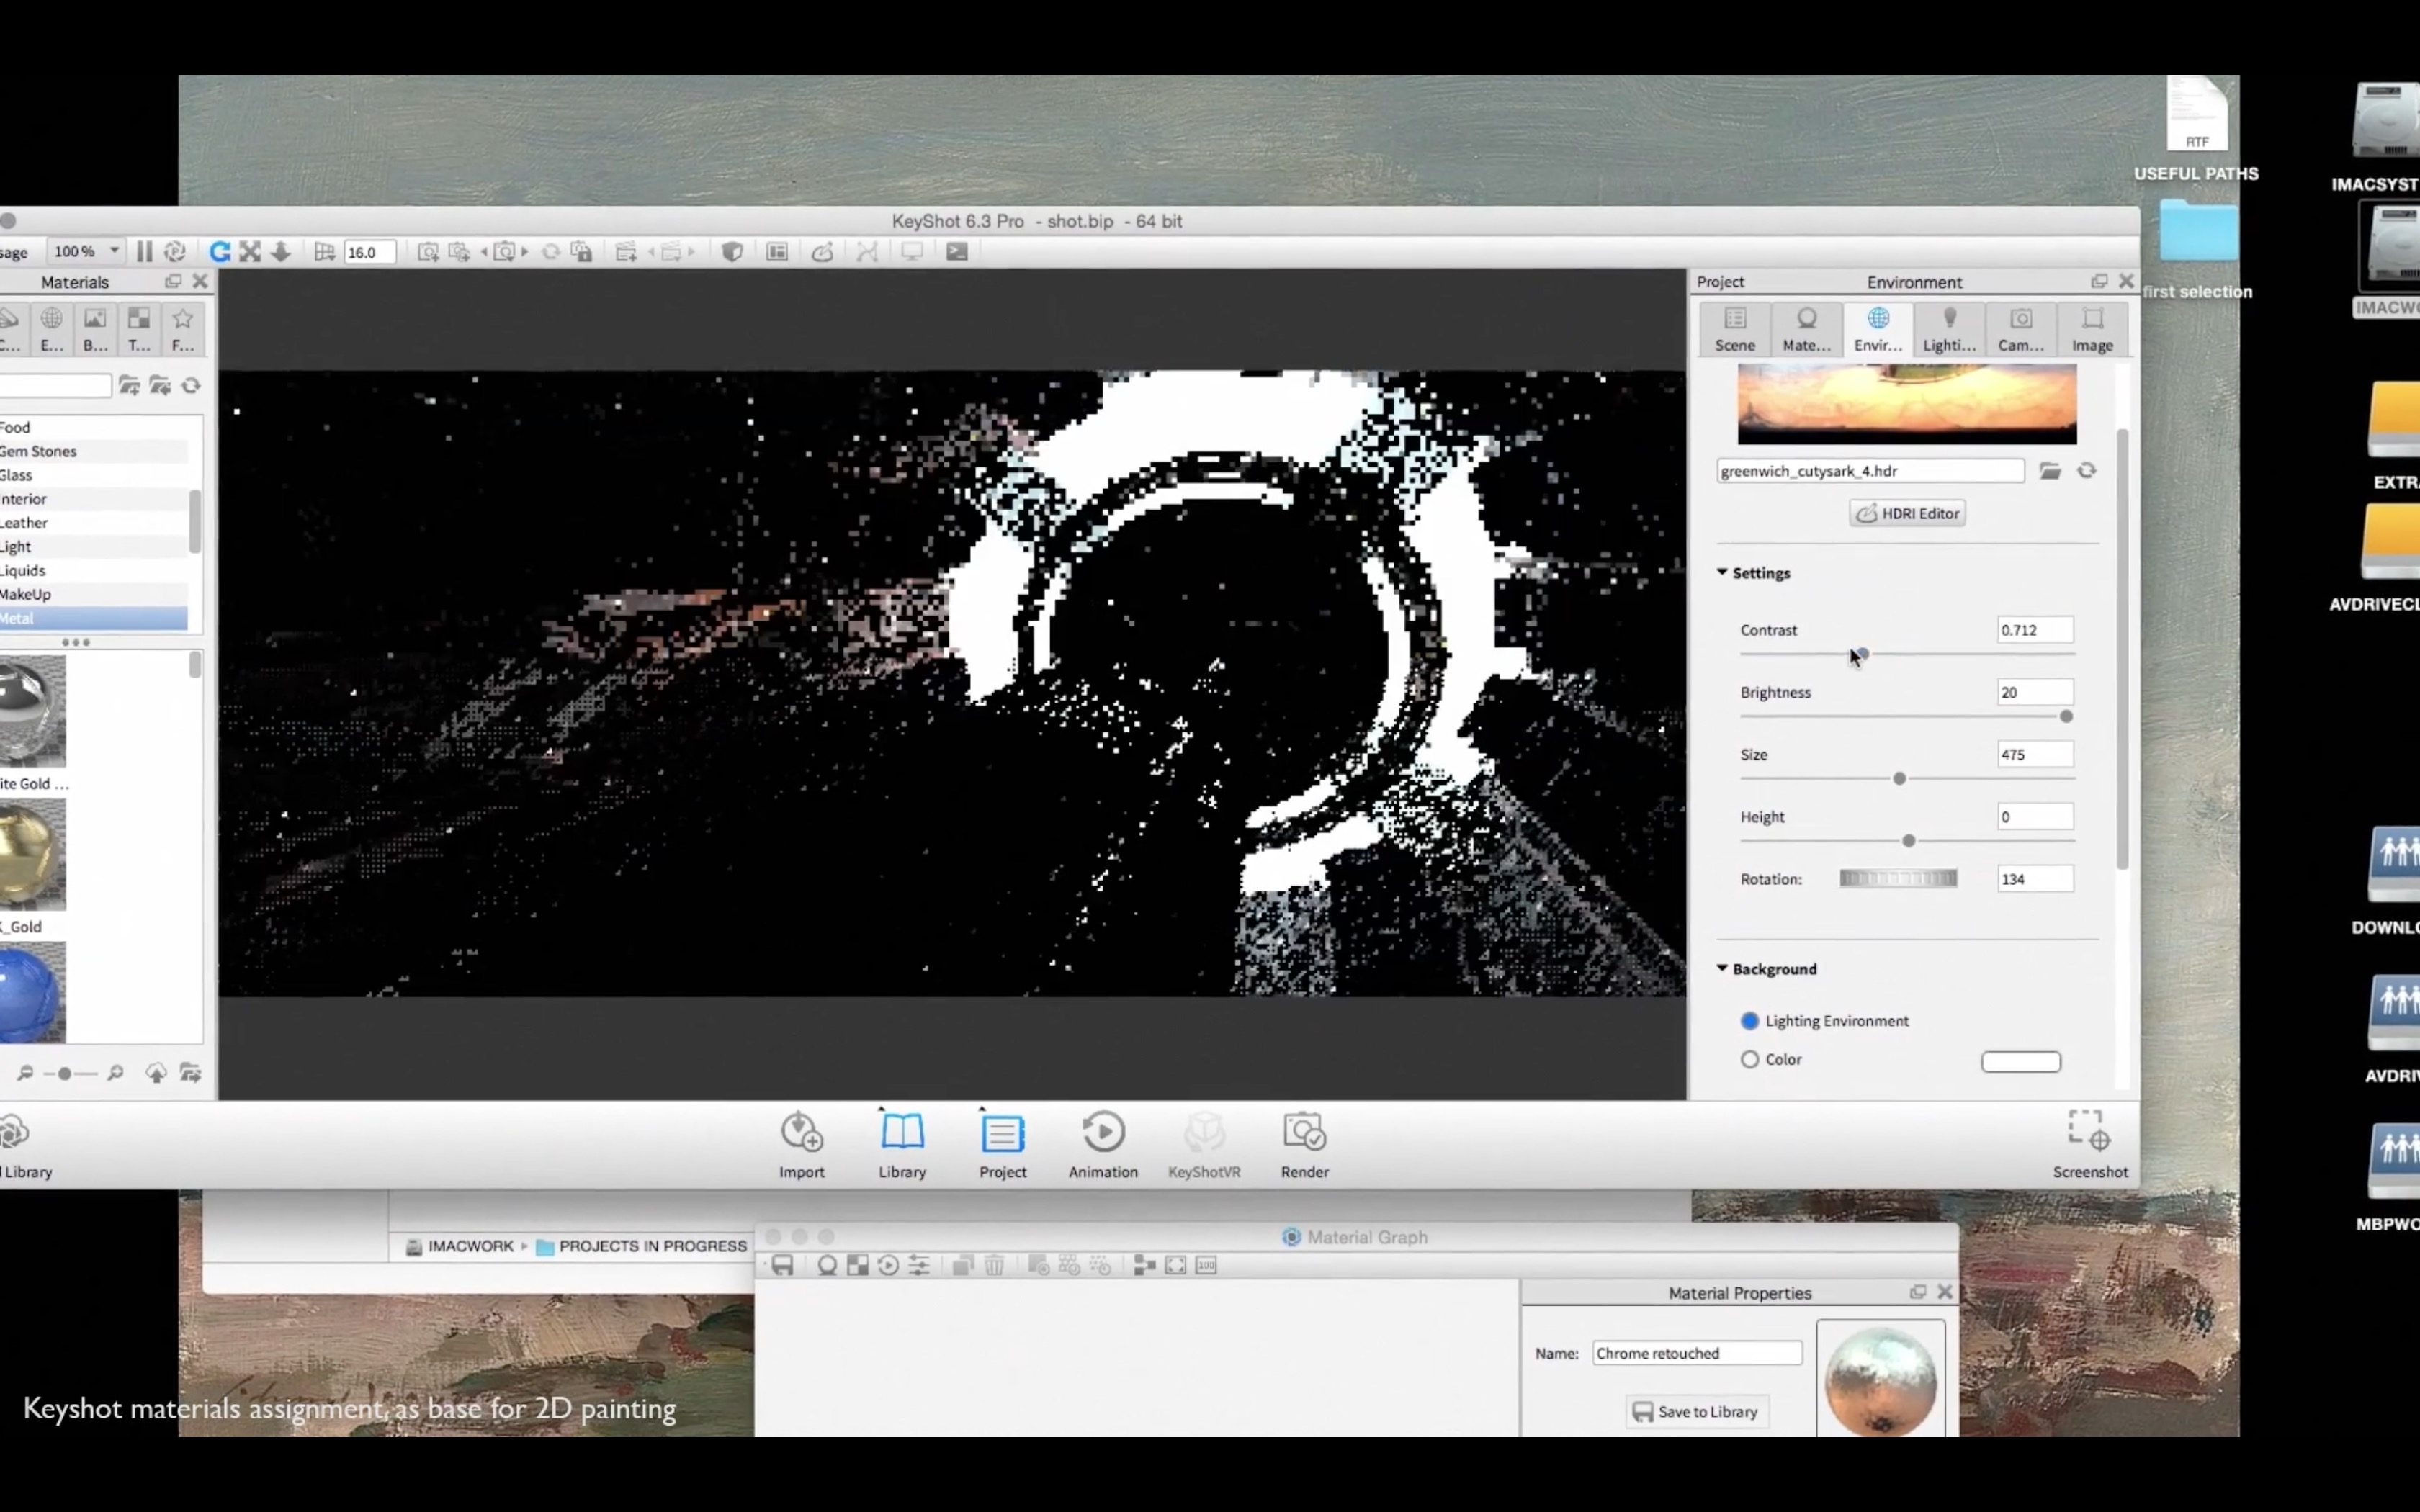This screenshot has width=2420, height=1512.
Task: Switch to the Camera tab
Action: click(x=2021, y=330)
